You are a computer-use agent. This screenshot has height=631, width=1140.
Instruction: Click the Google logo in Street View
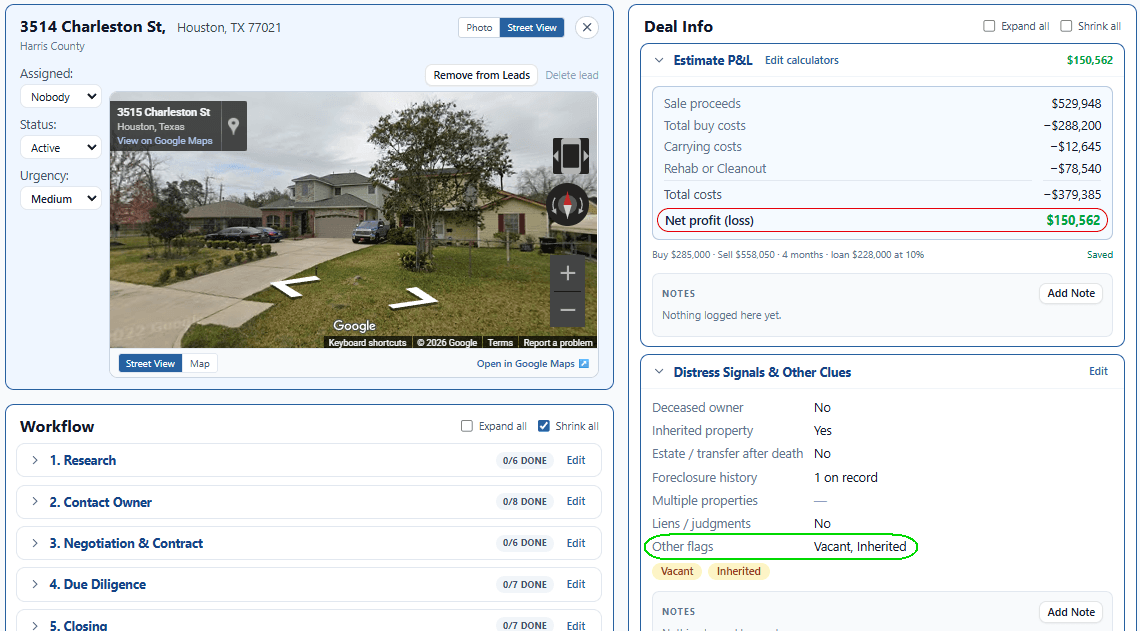coord(354,326)
